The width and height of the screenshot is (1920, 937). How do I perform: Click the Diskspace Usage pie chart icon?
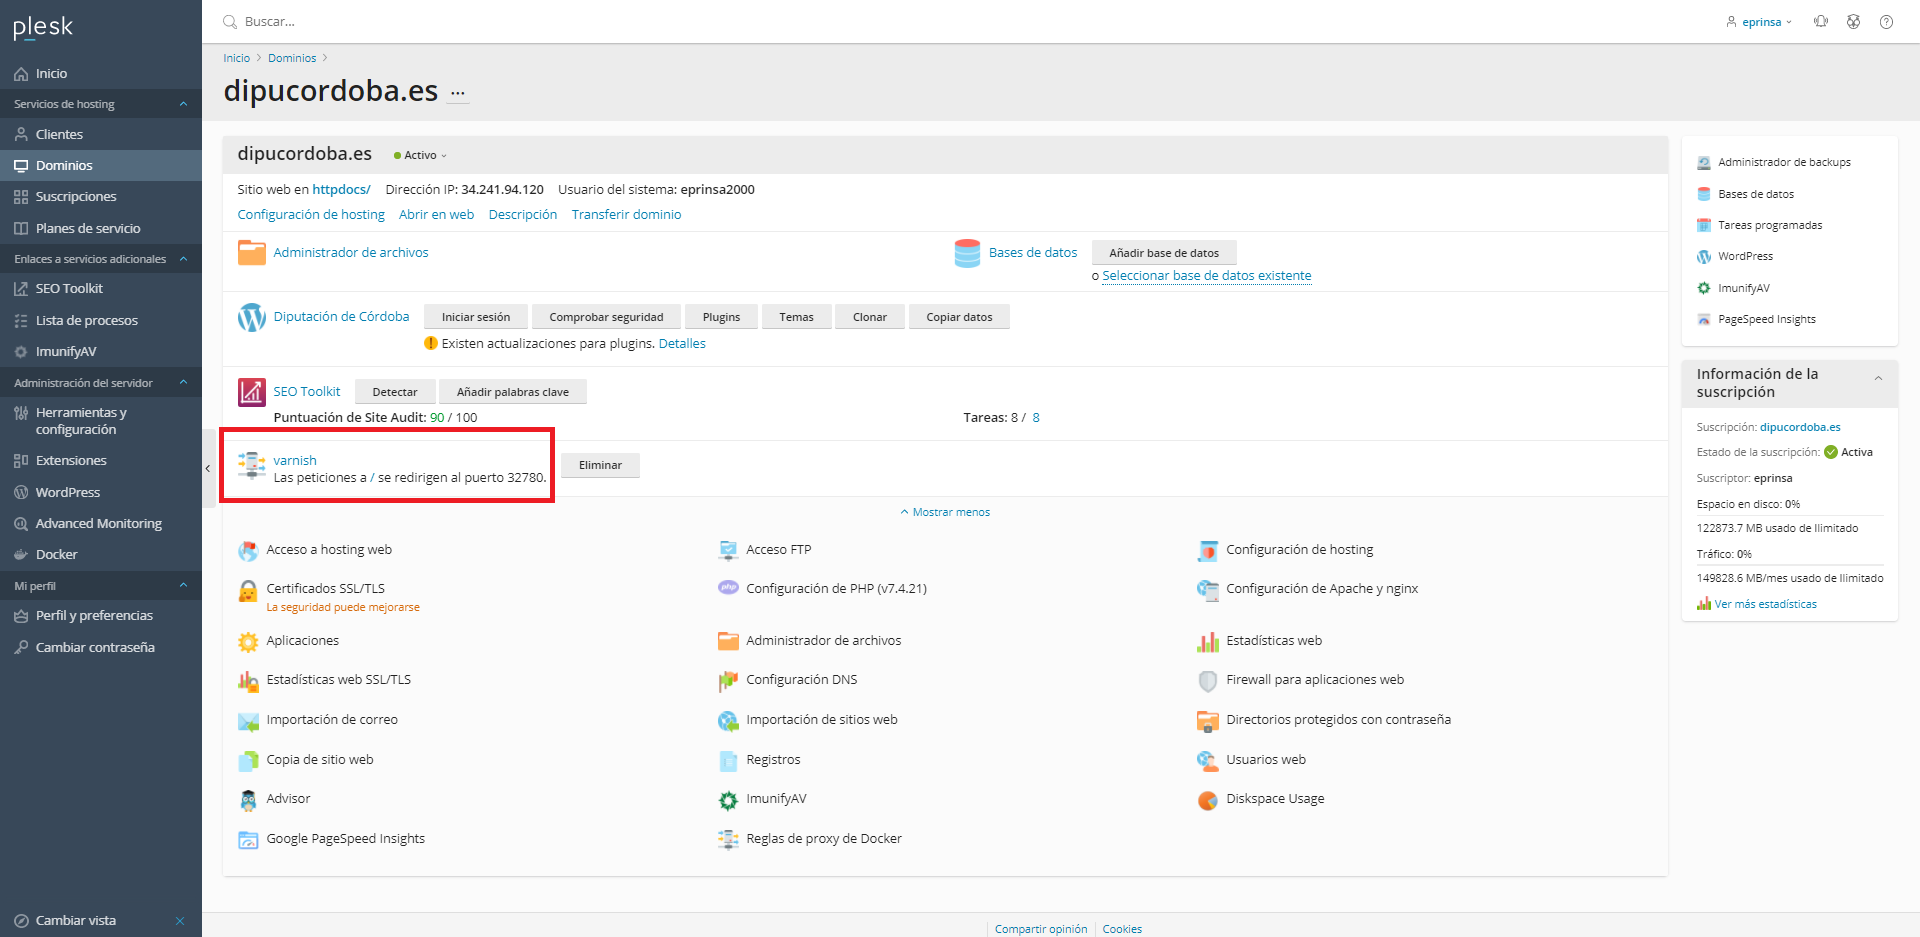coord(1208,800)
